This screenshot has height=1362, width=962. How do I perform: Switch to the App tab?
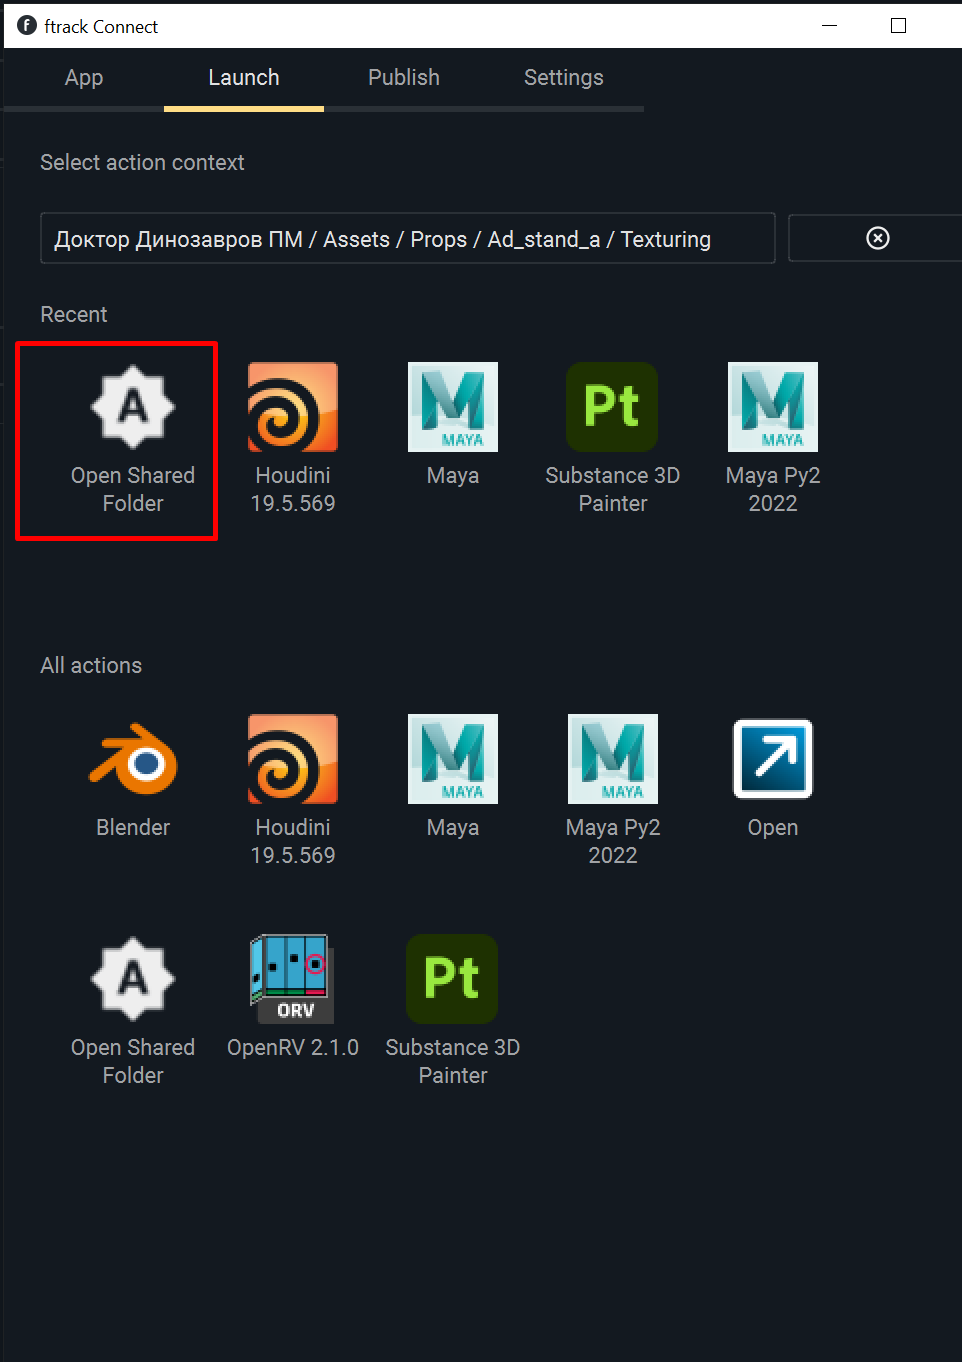(x=84, y=78)
